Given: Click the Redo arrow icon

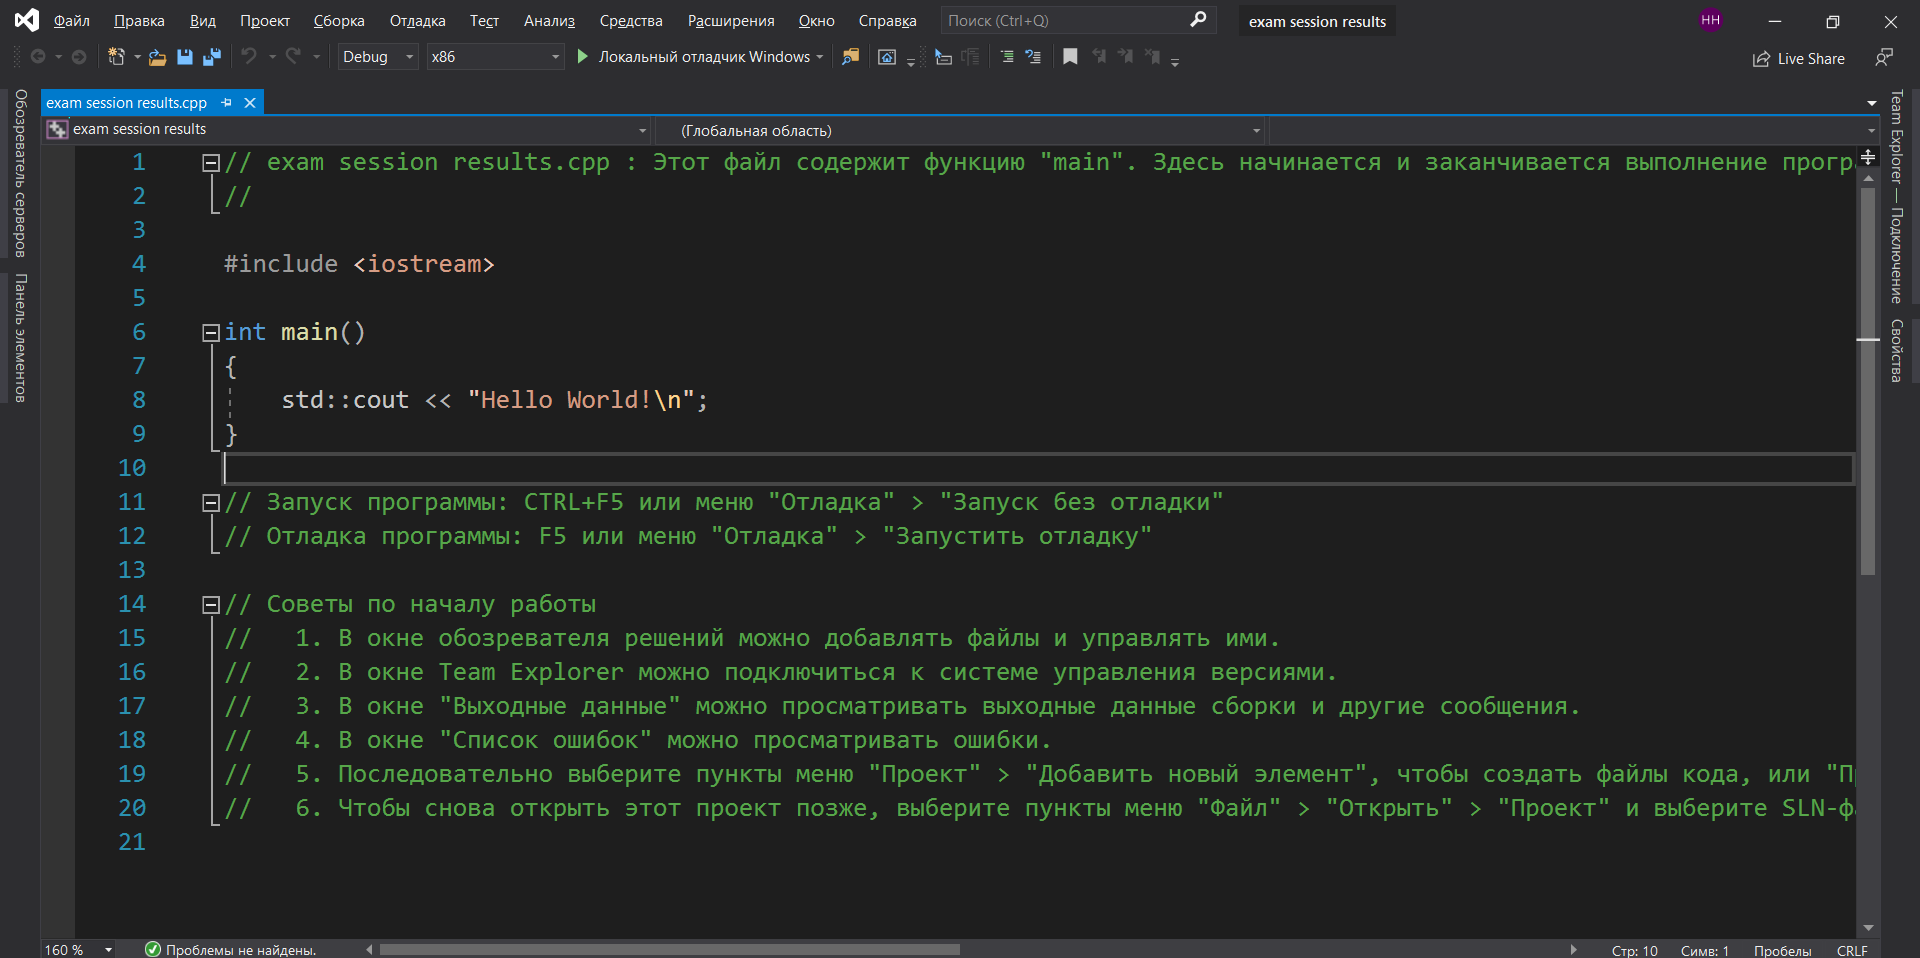Looking at the screenshot, I should tap(293, 56).
